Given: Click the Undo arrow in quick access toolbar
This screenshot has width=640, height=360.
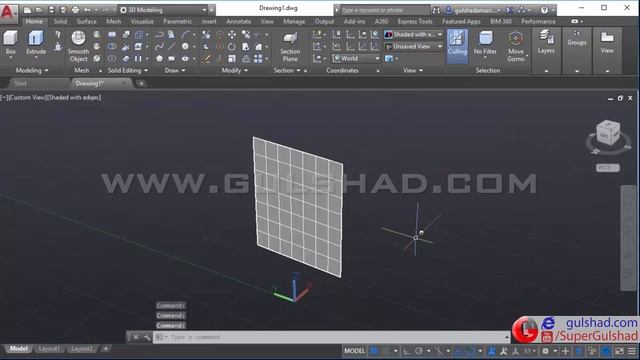Looking at the screenshot, I should click(x=87, y=10).
